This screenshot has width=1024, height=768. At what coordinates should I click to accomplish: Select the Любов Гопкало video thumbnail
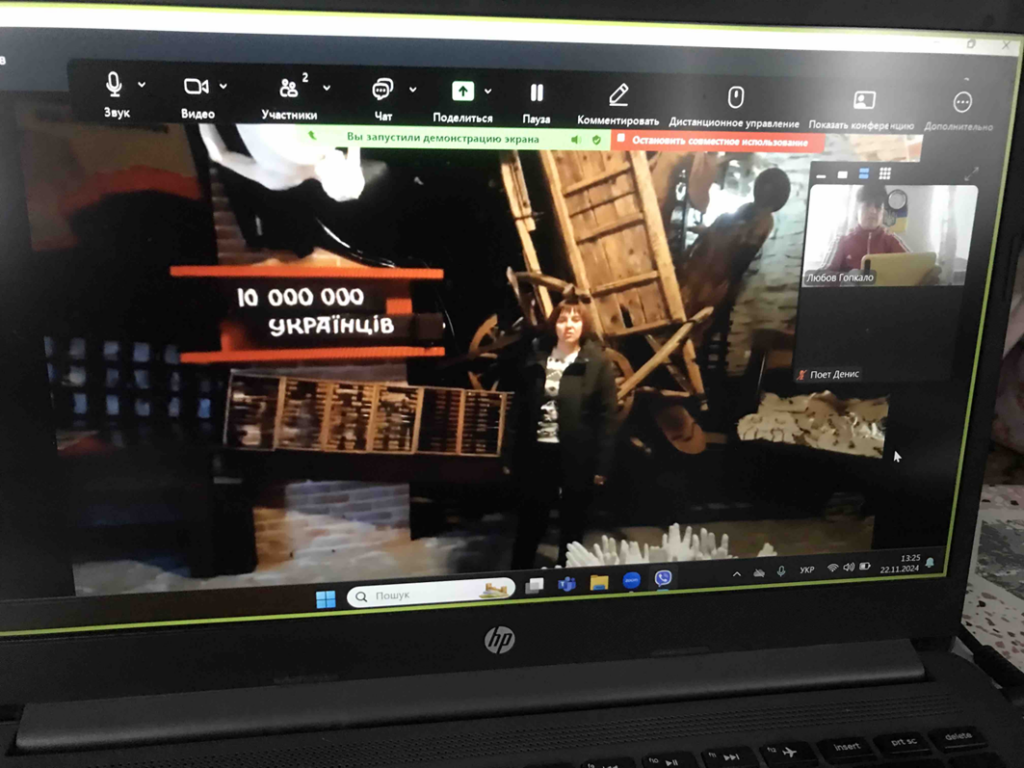coord(889,236)
